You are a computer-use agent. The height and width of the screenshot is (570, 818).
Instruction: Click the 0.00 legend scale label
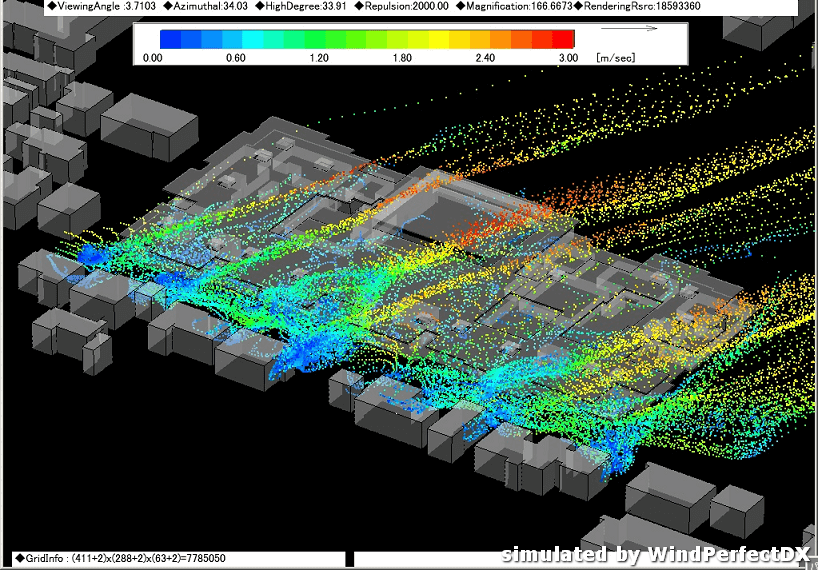pyautogui.click(x=152, y=58)
